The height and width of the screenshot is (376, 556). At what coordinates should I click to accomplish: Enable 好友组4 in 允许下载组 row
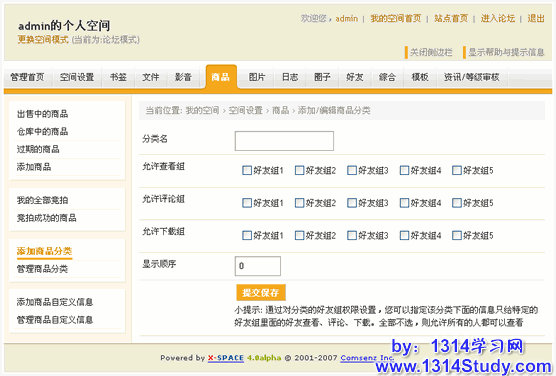[404, 236]
